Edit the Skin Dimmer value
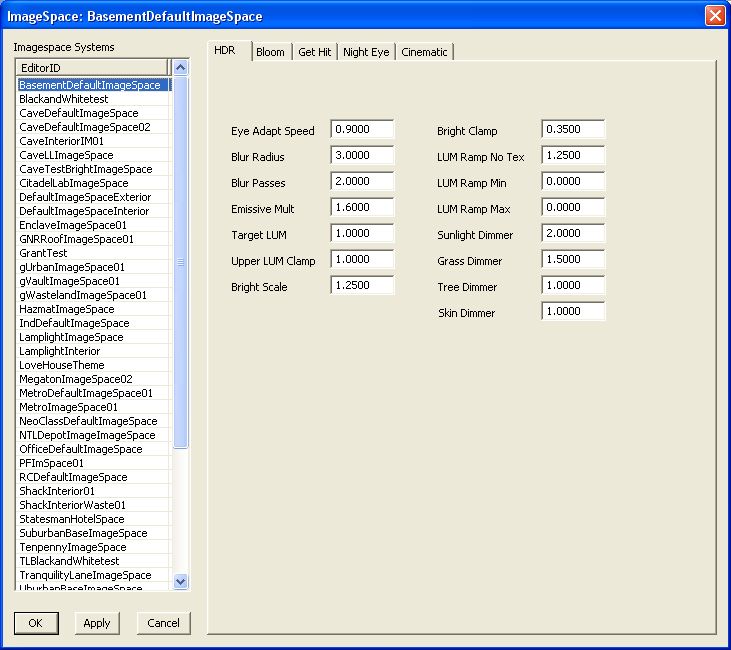731x650 pixels. (573, 311)
